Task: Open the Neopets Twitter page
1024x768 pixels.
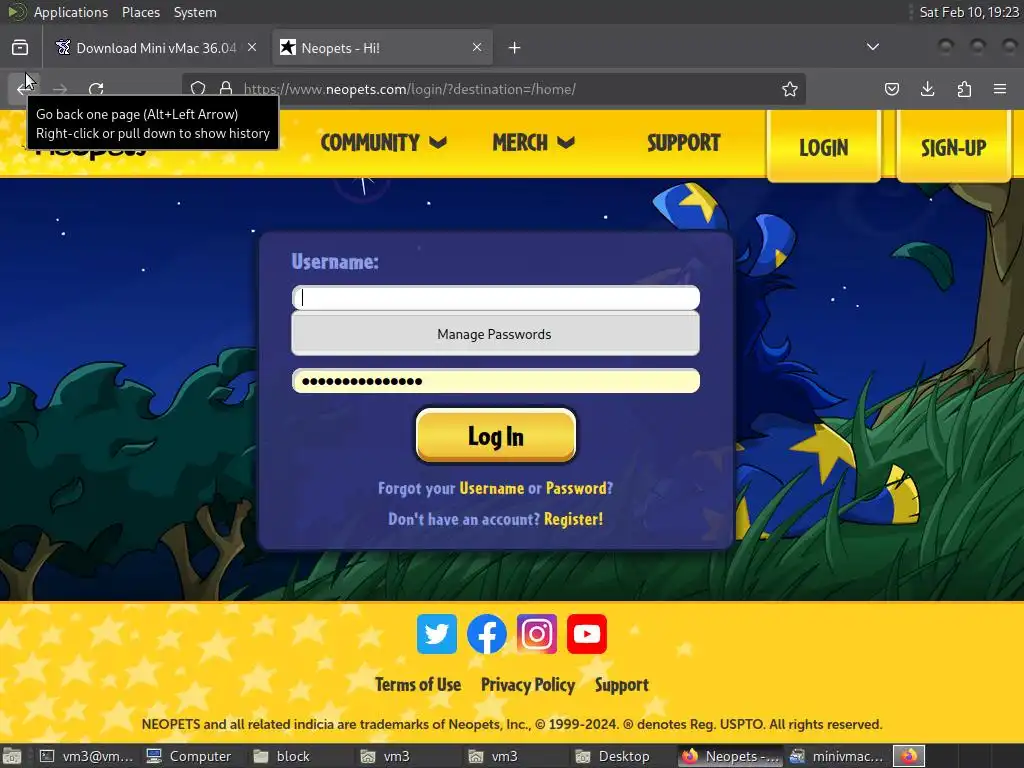Action: tap(437, 633)
